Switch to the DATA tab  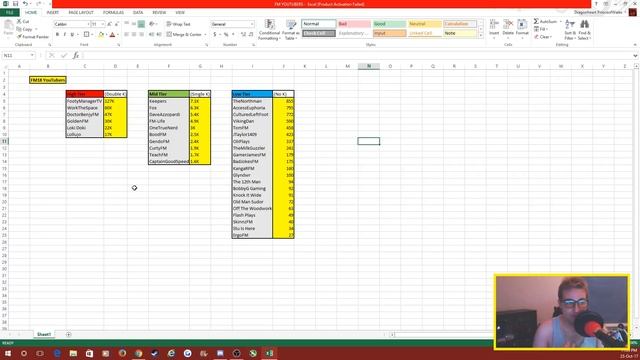138,13
